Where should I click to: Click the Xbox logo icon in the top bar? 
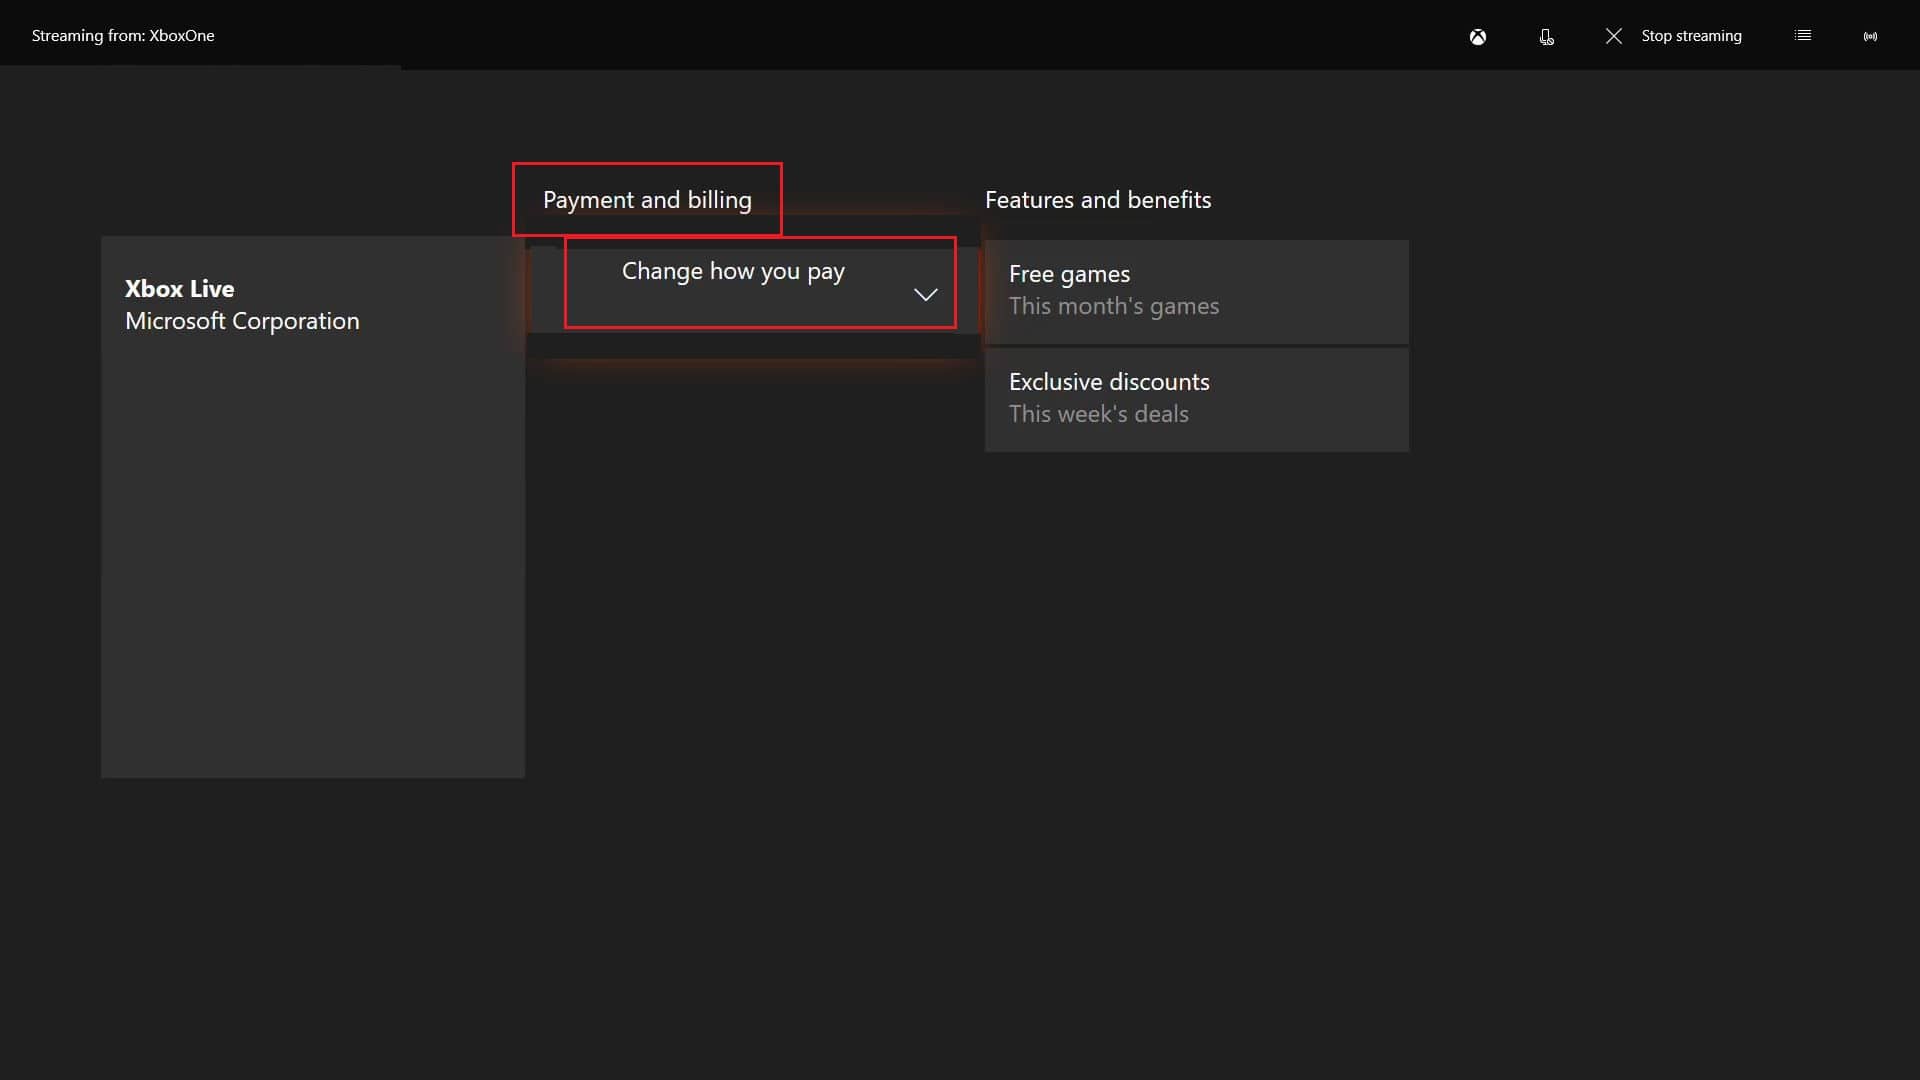1478,36
